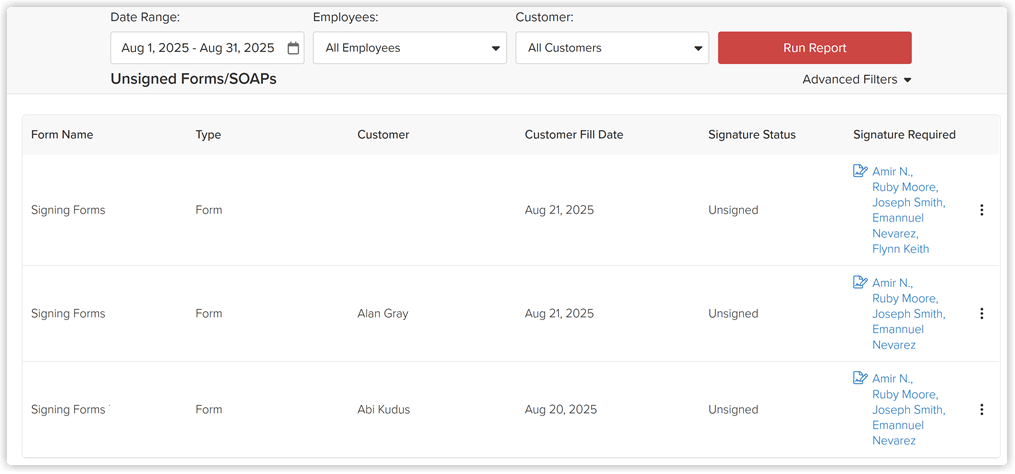The width and height of the screenshot is (1015, 474).
Task: Expand the All Customers dropdown
Action: click(x=612, y=48)
